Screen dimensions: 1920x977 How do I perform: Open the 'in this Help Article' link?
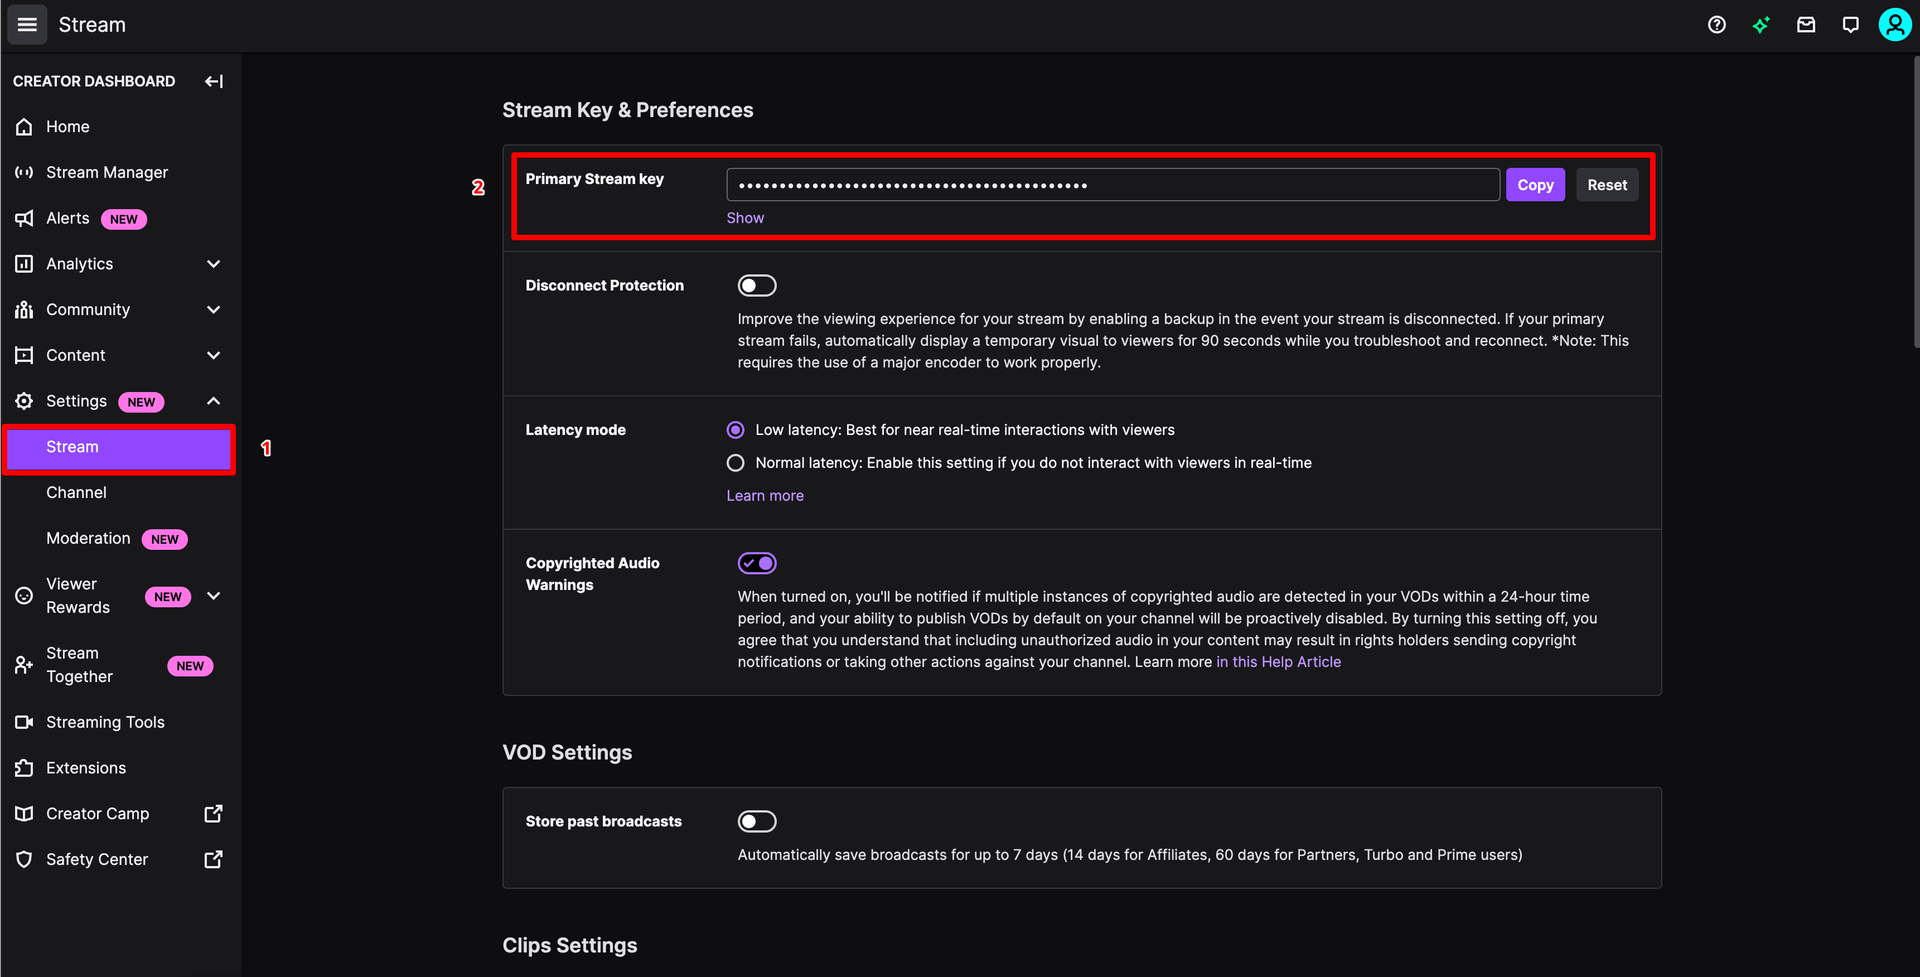(x=1278, y=662)
